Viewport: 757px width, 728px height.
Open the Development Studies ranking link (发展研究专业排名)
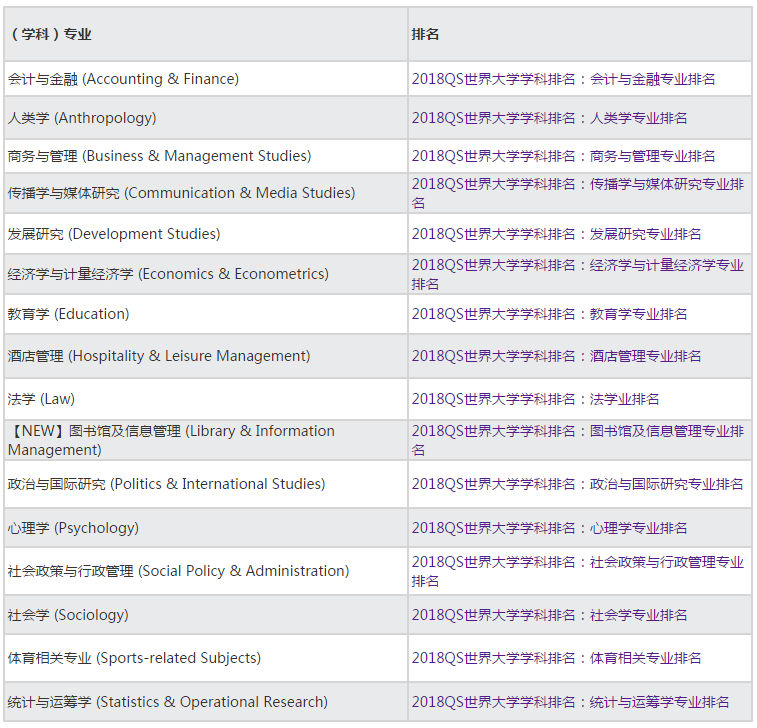tap(556, 234)
